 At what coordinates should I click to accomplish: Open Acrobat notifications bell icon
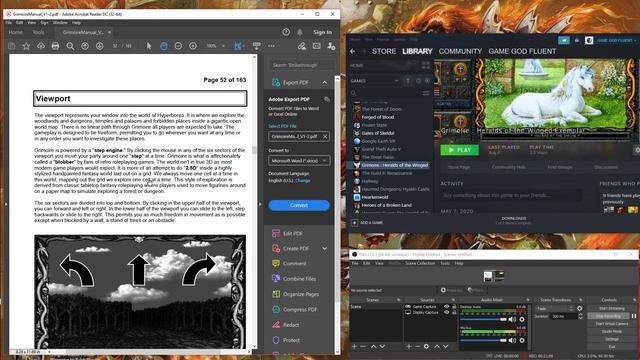(300, 32)
